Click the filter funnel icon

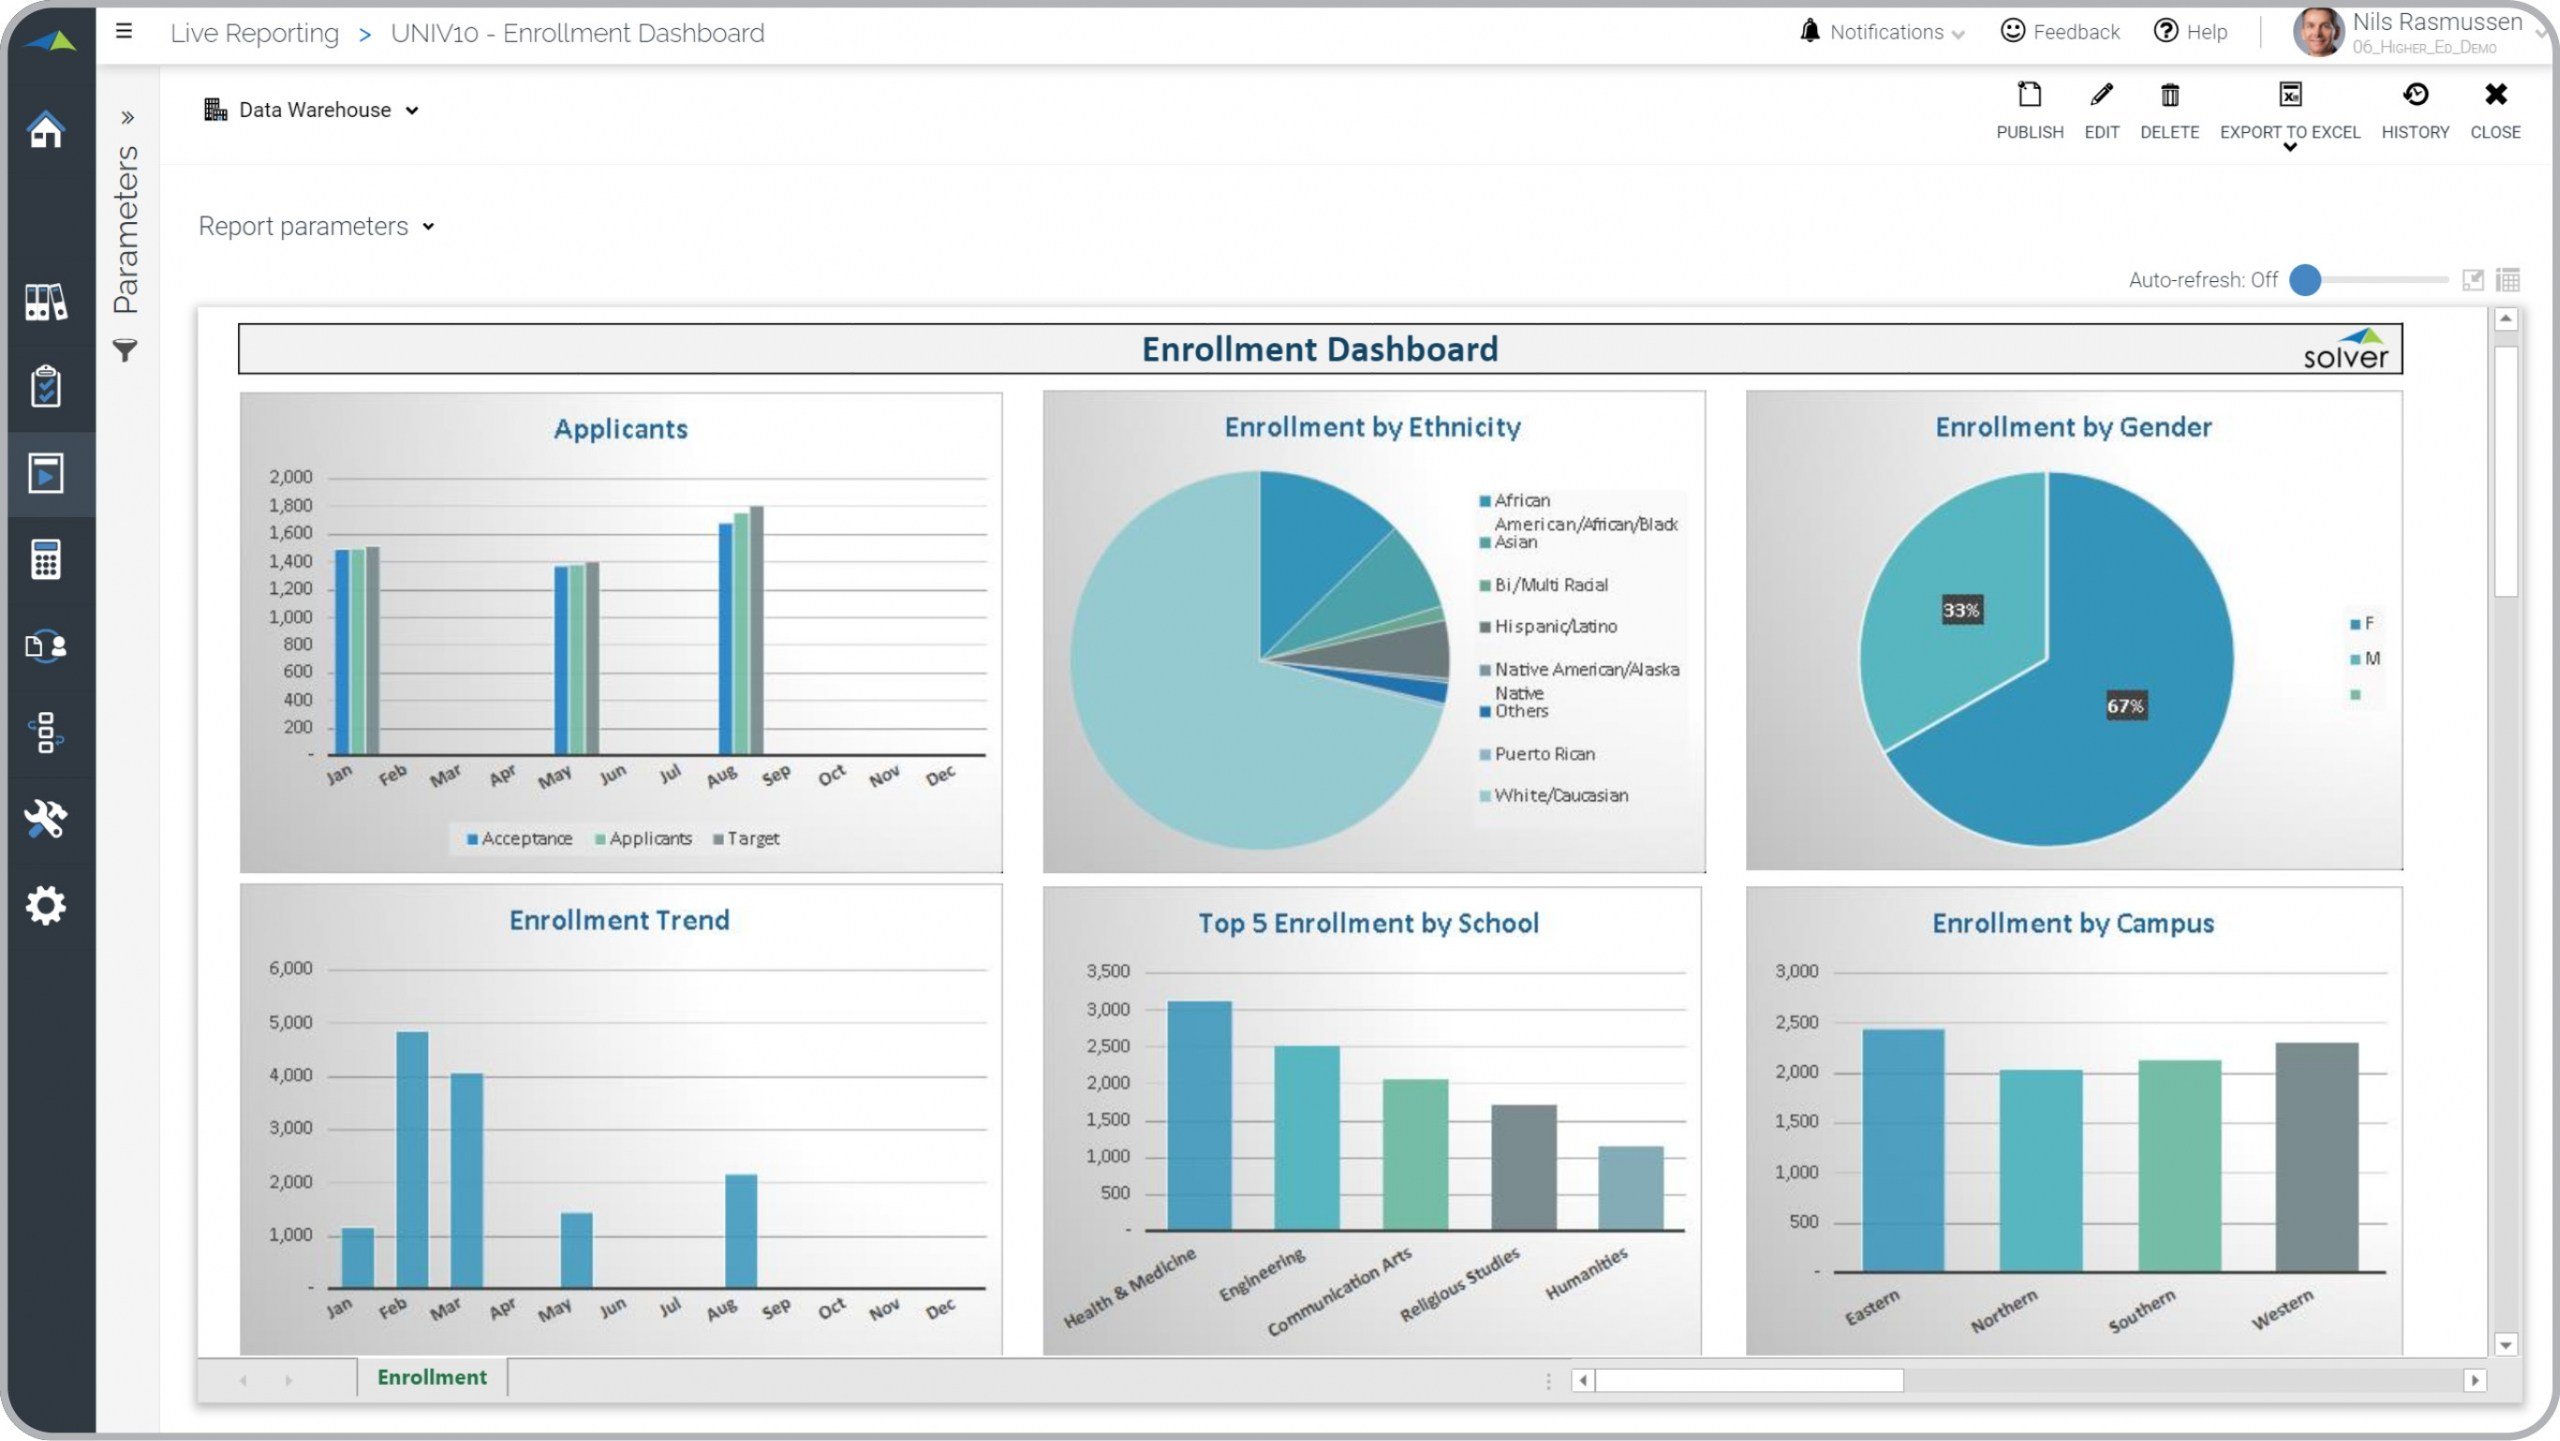click(125, 351)
